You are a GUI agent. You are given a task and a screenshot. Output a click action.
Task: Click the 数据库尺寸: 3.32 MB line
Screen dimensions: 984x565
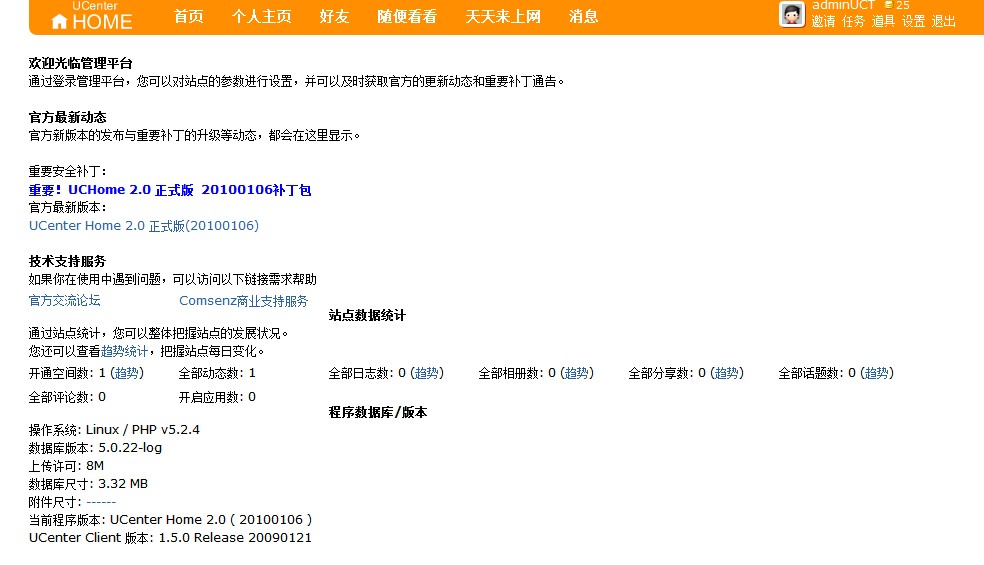(x=88, y=484)
